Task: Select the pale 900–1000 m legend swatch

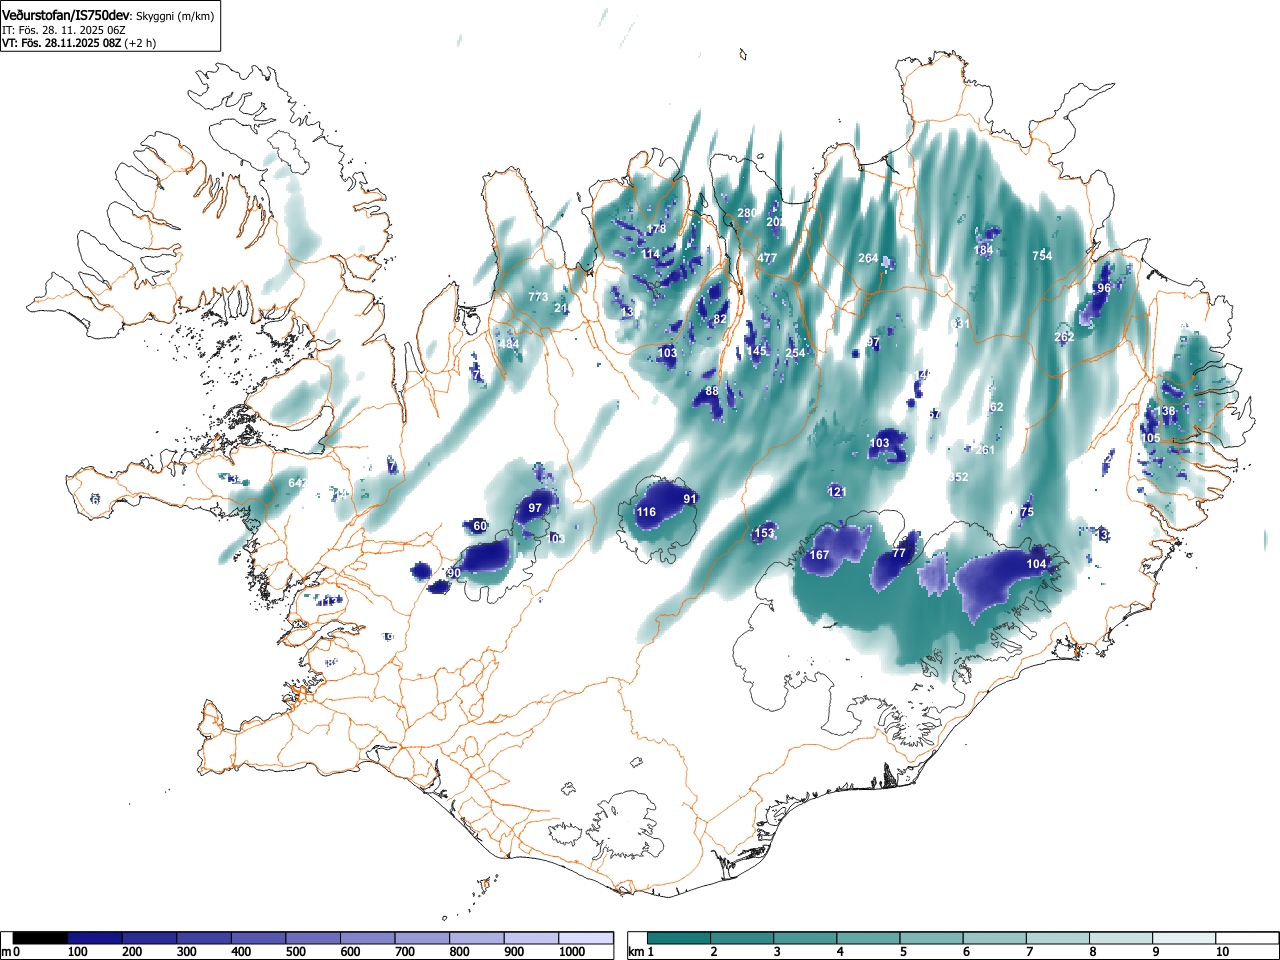Action: pos(531,938)
